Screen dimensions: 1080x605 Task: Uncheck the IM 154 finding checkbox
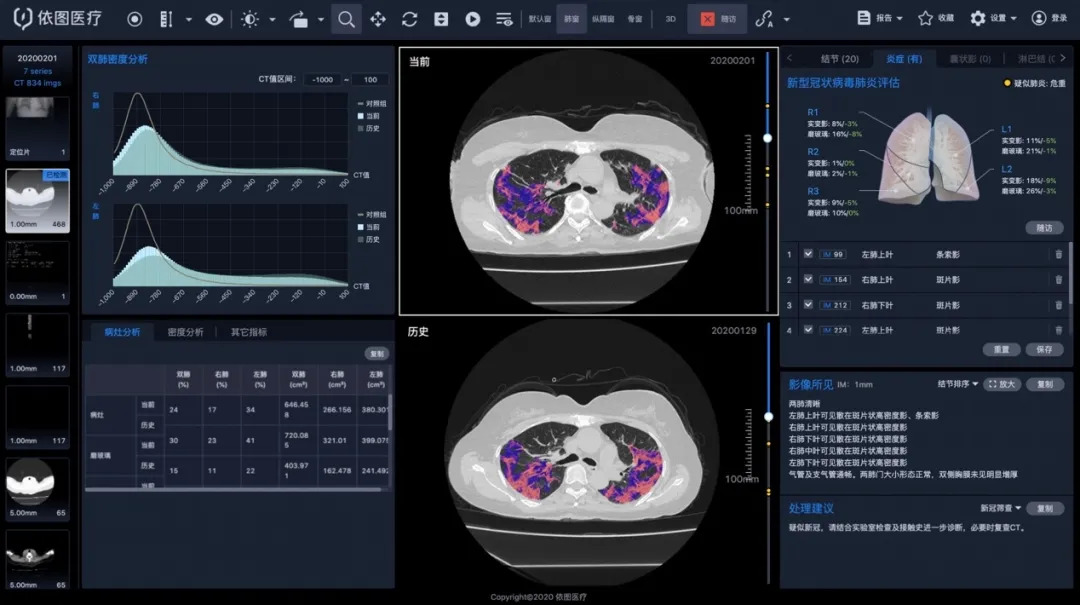[808, 280]
